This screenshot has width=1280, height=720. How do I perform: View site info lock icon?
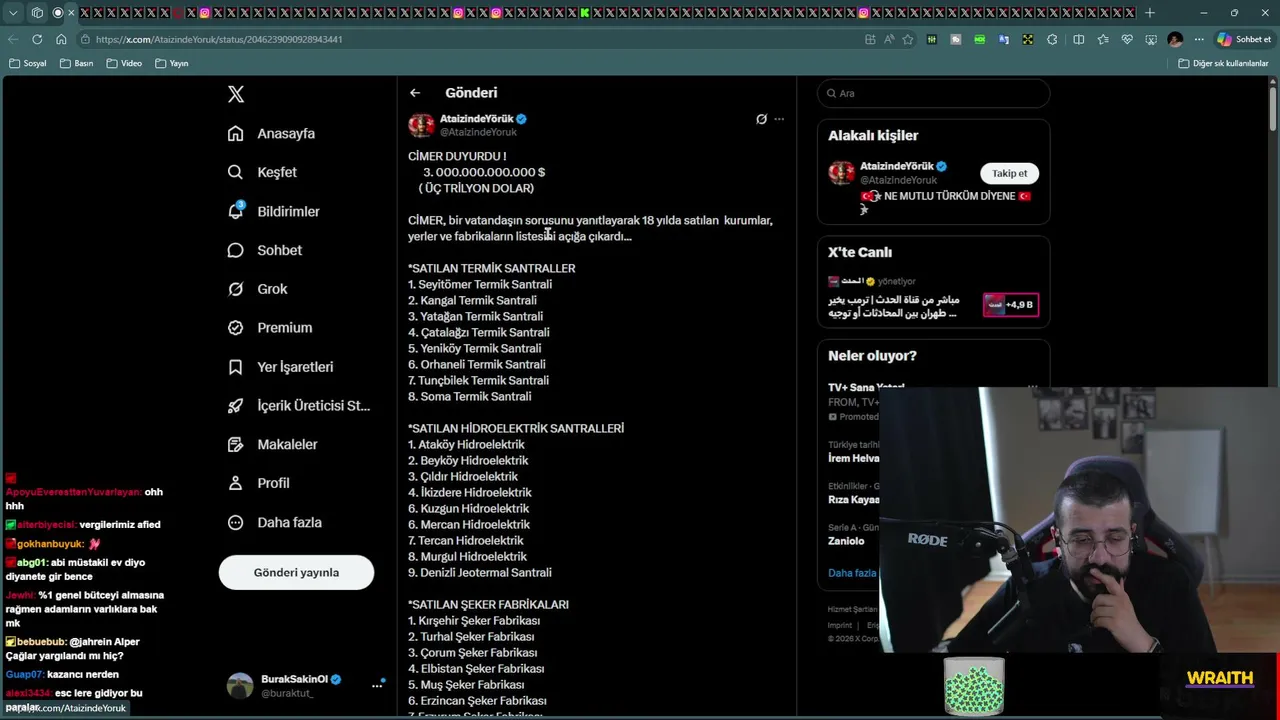pyautogui.click(x=86, y=39)
